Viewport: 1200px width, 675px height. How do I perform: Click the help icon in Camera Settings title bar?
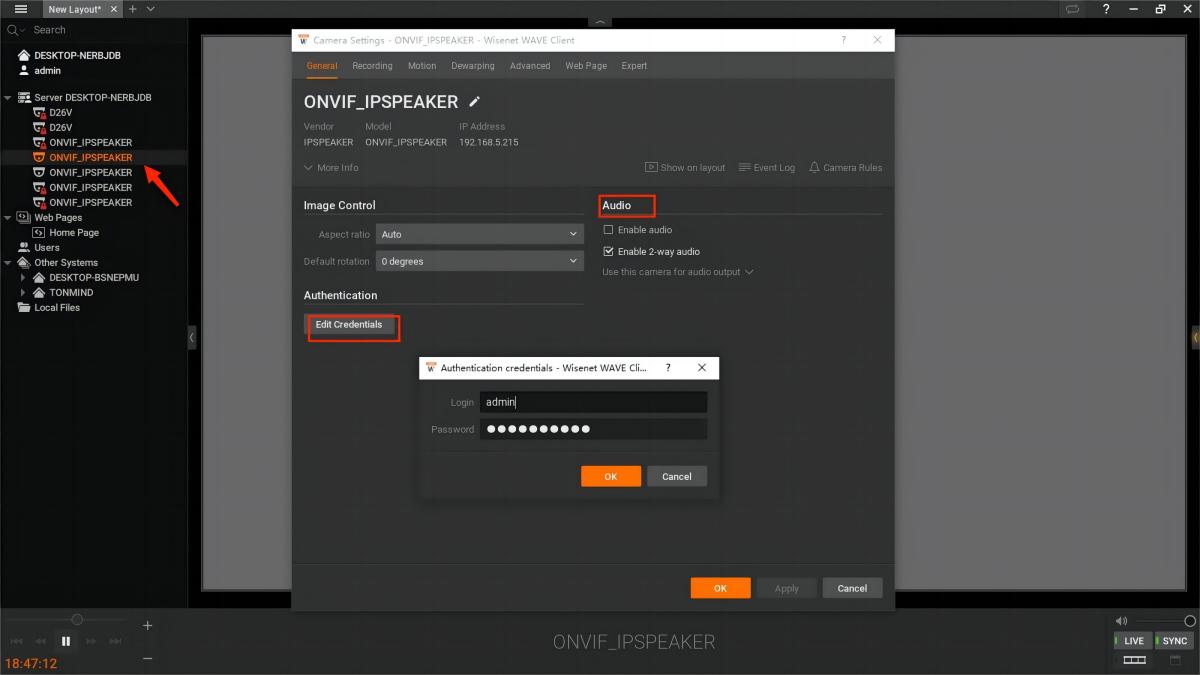point(843,40)
